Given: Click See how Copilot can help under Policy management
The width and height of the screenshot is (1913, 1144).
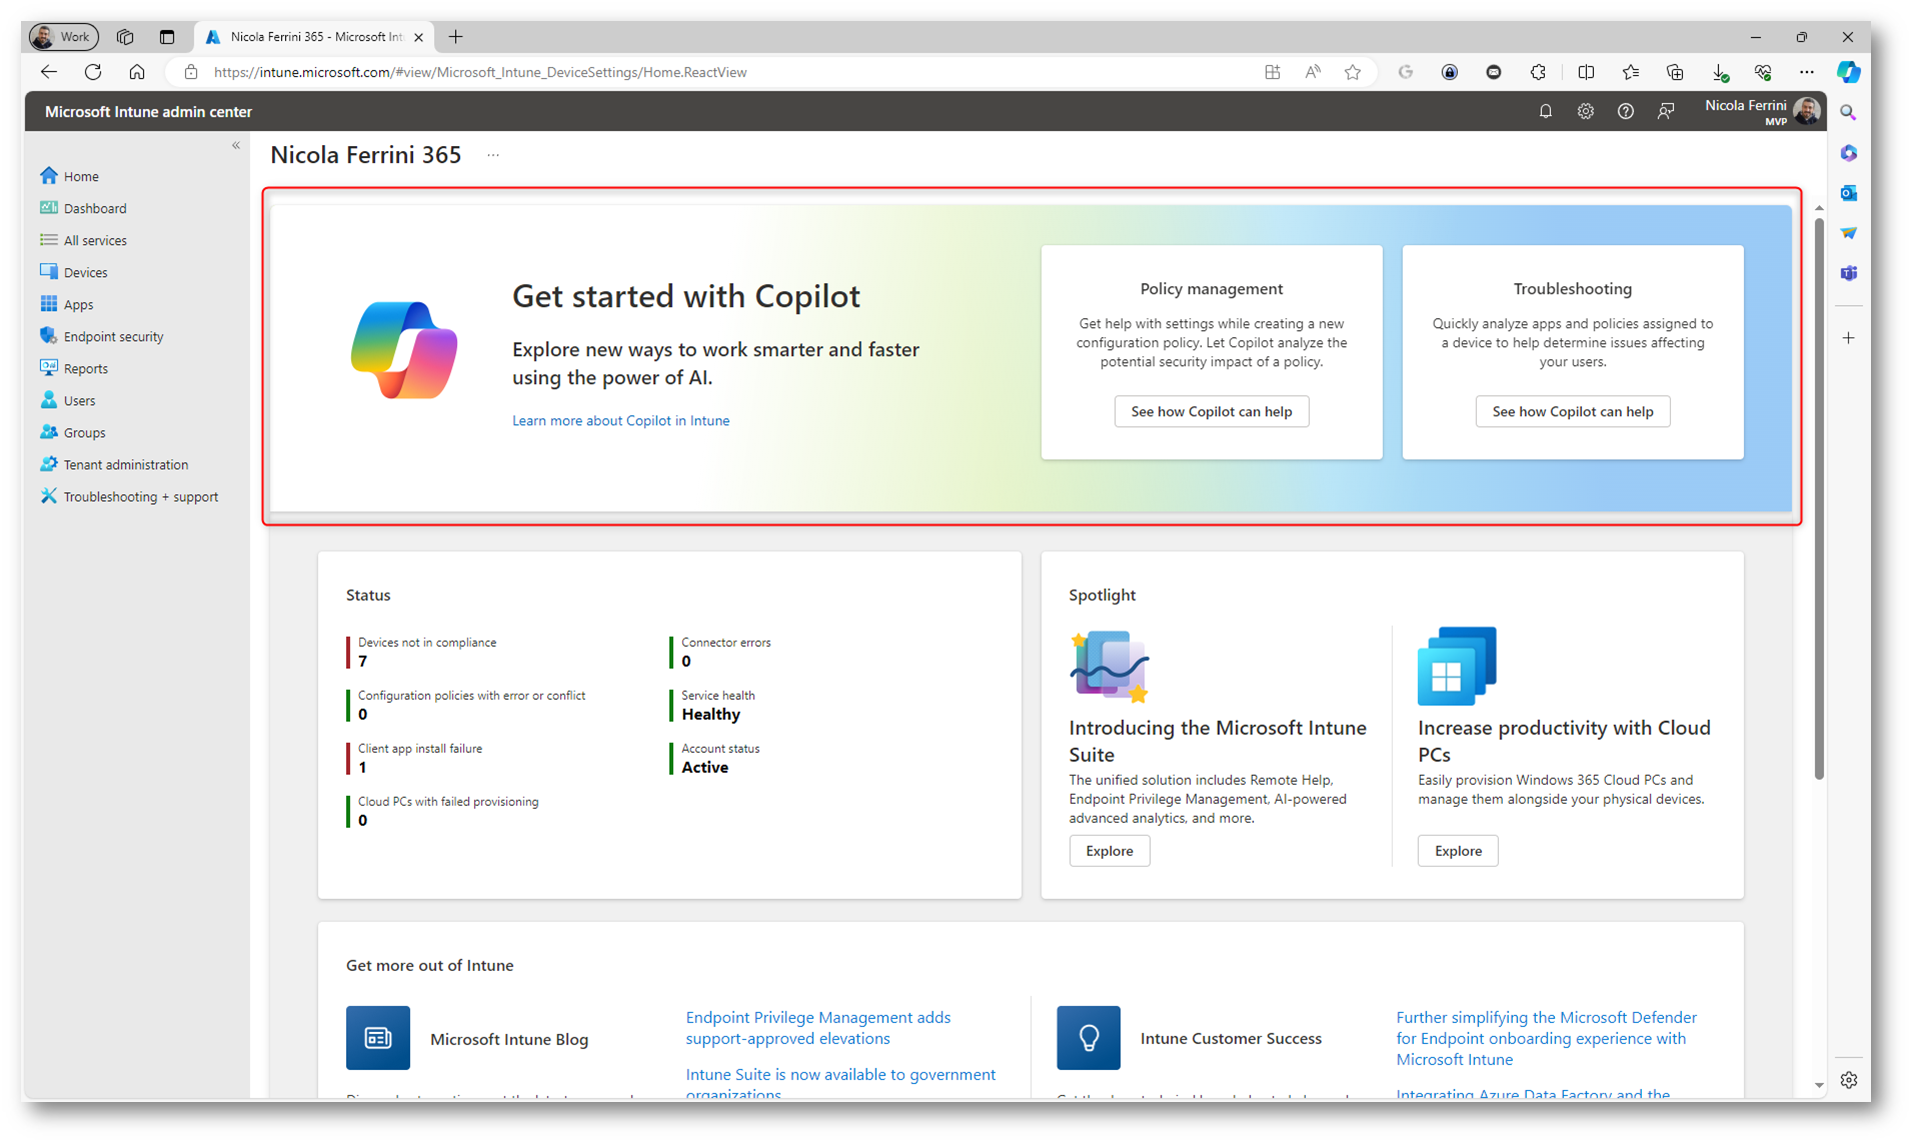Looking at the screenshot, I should tap(1211, 411).
